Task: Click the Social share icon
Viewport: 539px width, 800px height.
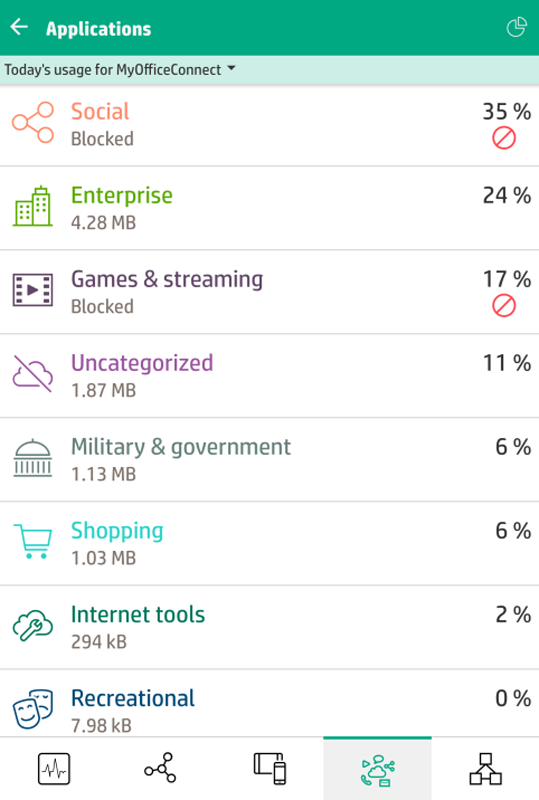Action: [x=33, y=123]
